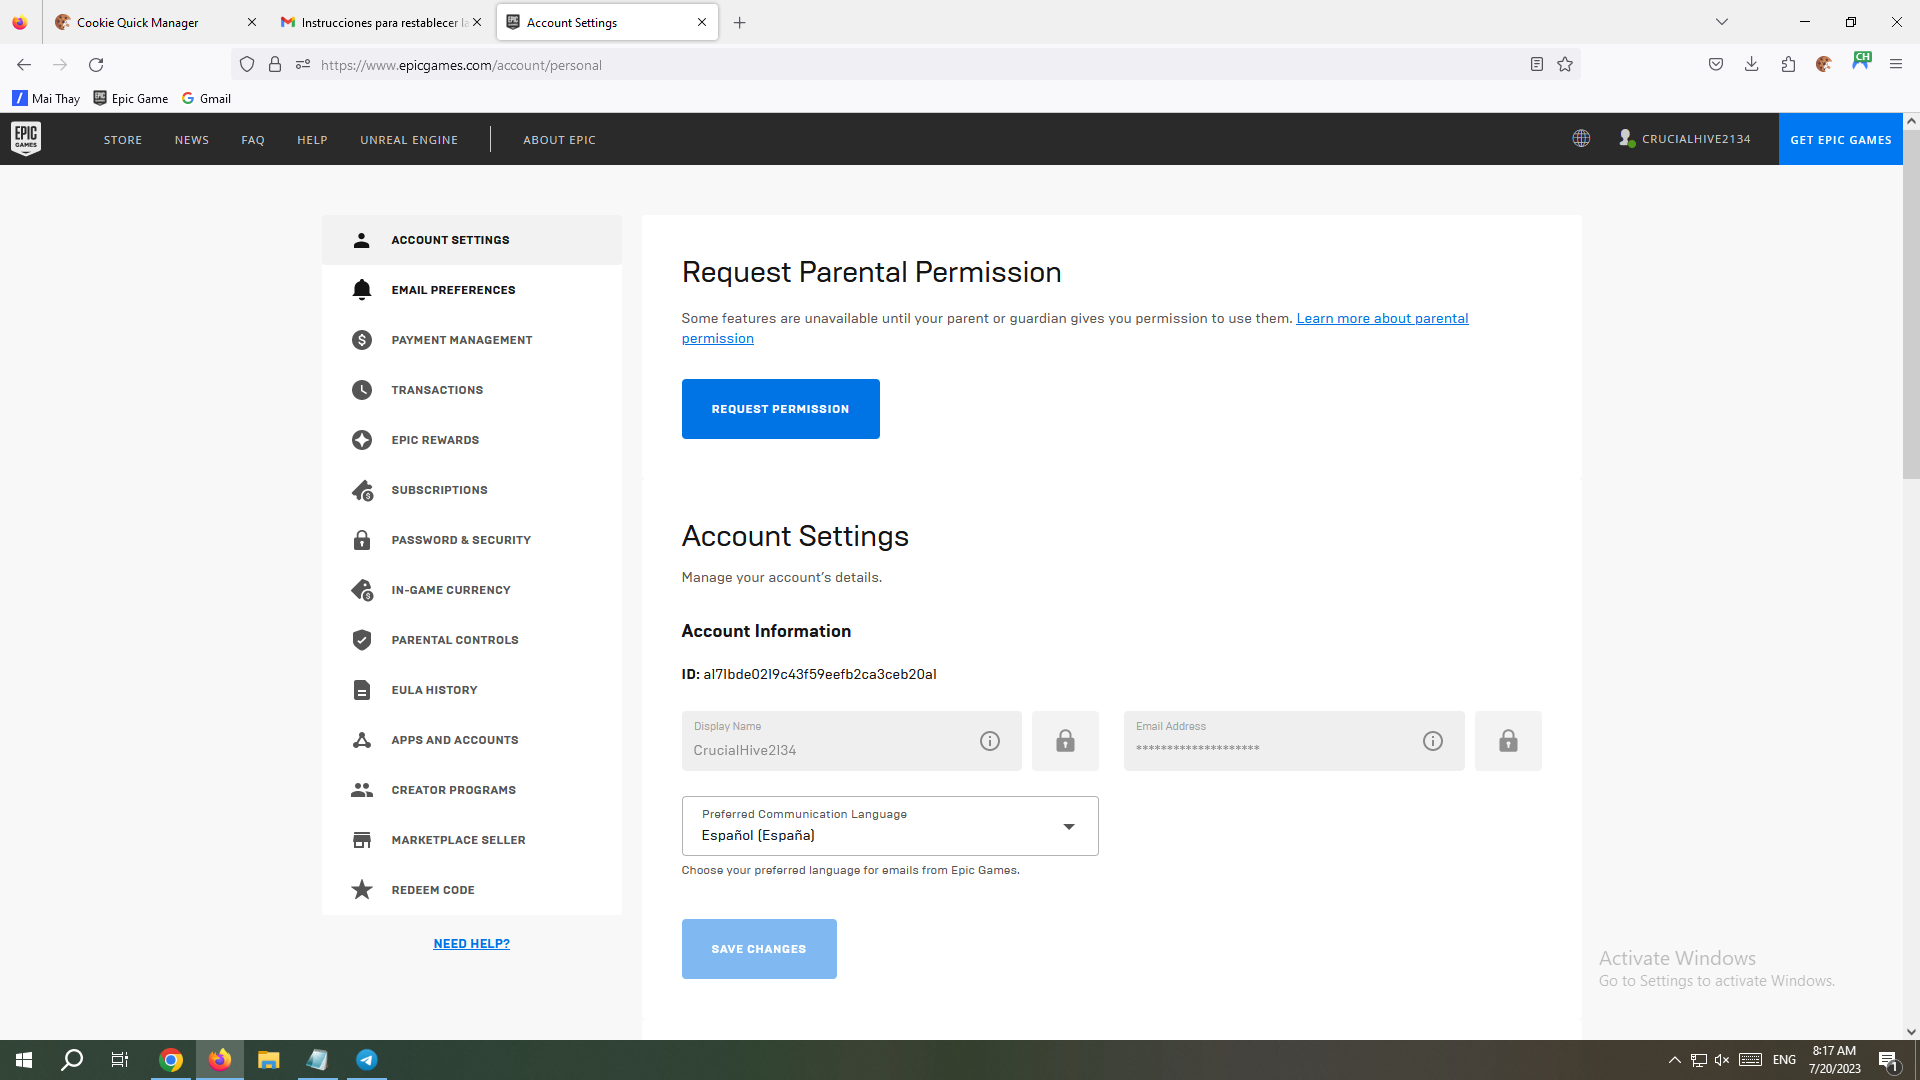
Task: Click the SAVE CHANGES button
Action: point(759,949)
